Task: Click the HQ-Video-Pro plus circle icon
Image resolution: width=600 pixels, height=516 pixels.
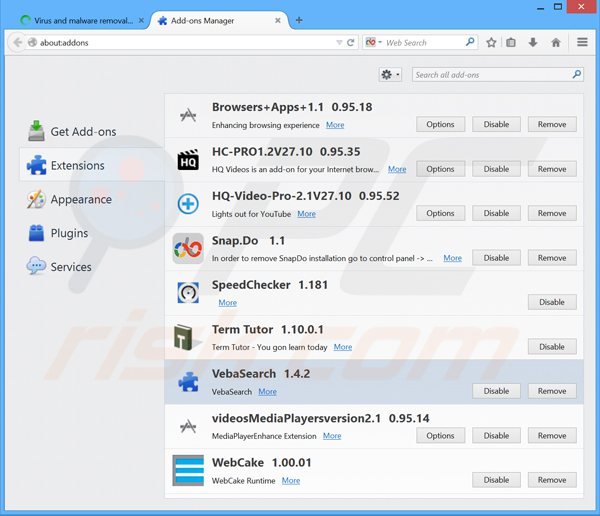Action: coord(188,204)
